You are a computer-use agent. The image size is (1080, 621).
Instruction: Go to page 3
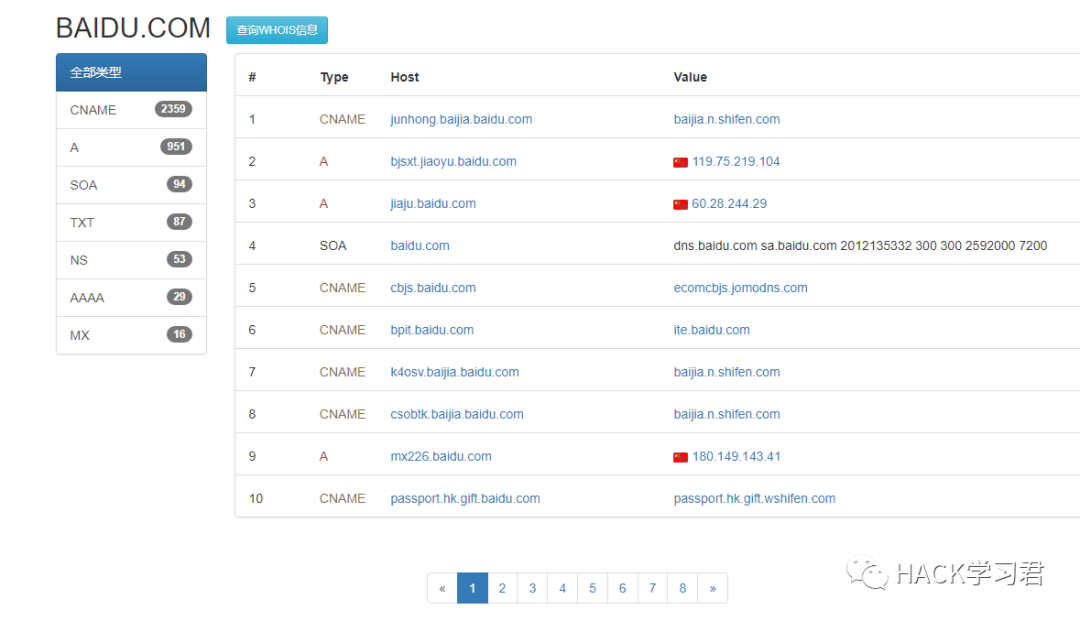tap(532, 588)
